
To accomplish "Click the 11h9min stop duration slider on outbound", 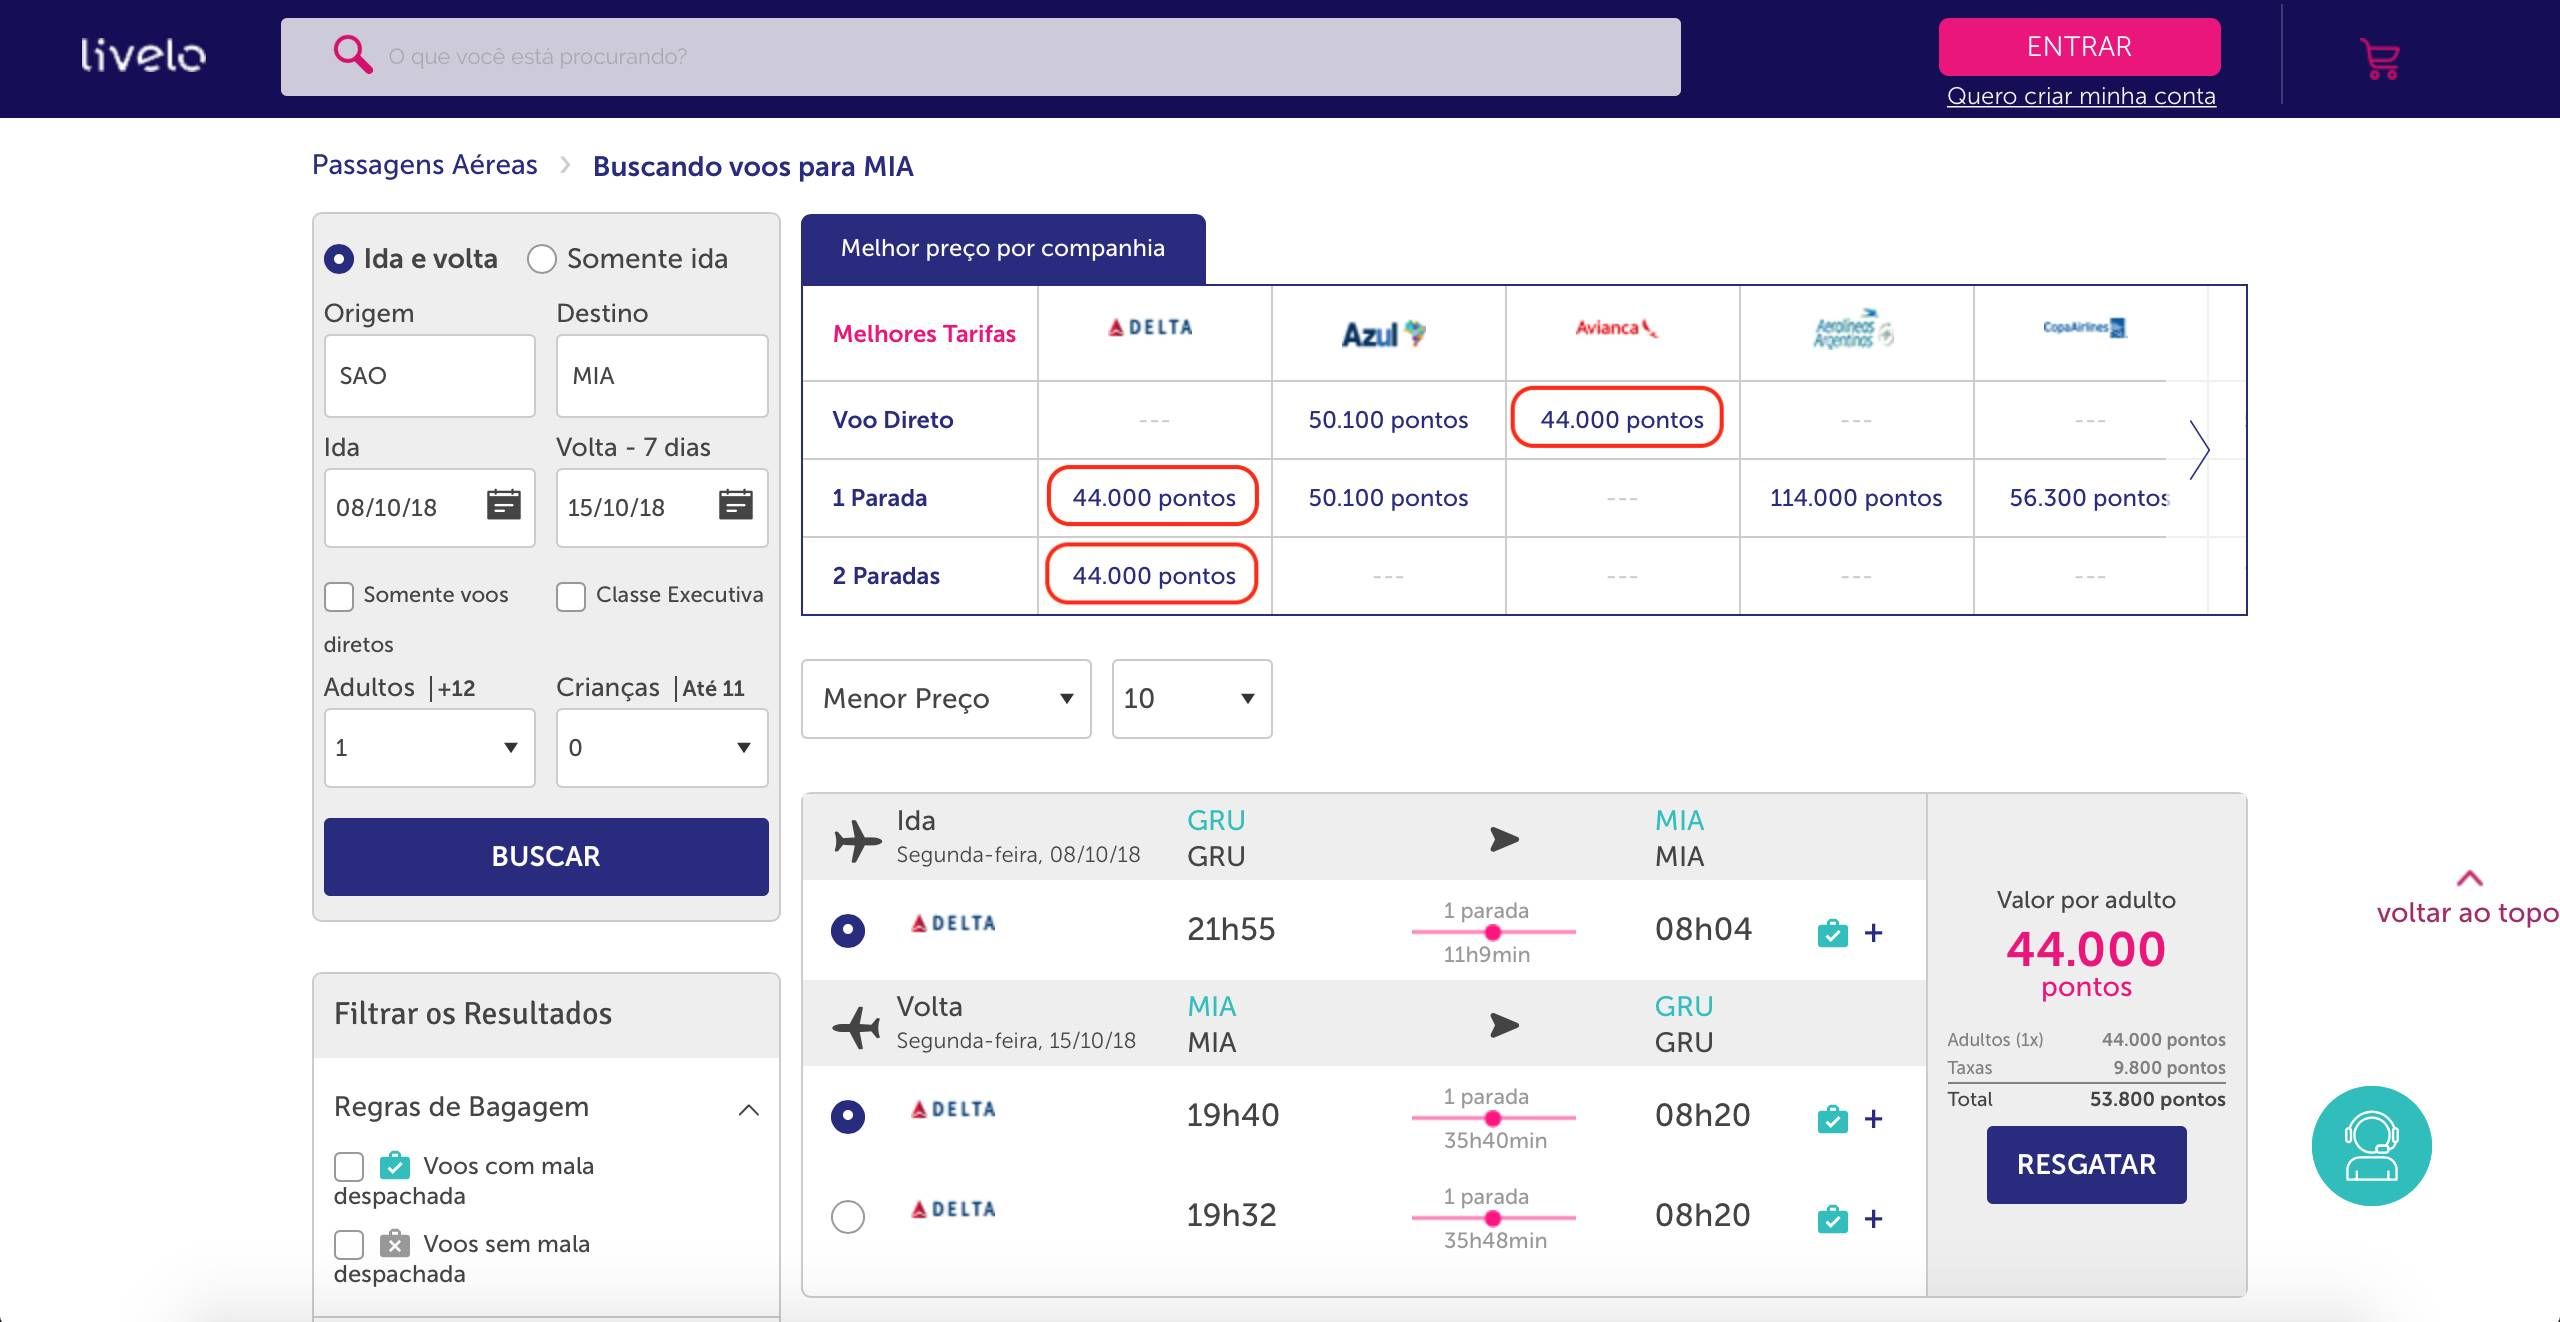I will [1493, 932].
